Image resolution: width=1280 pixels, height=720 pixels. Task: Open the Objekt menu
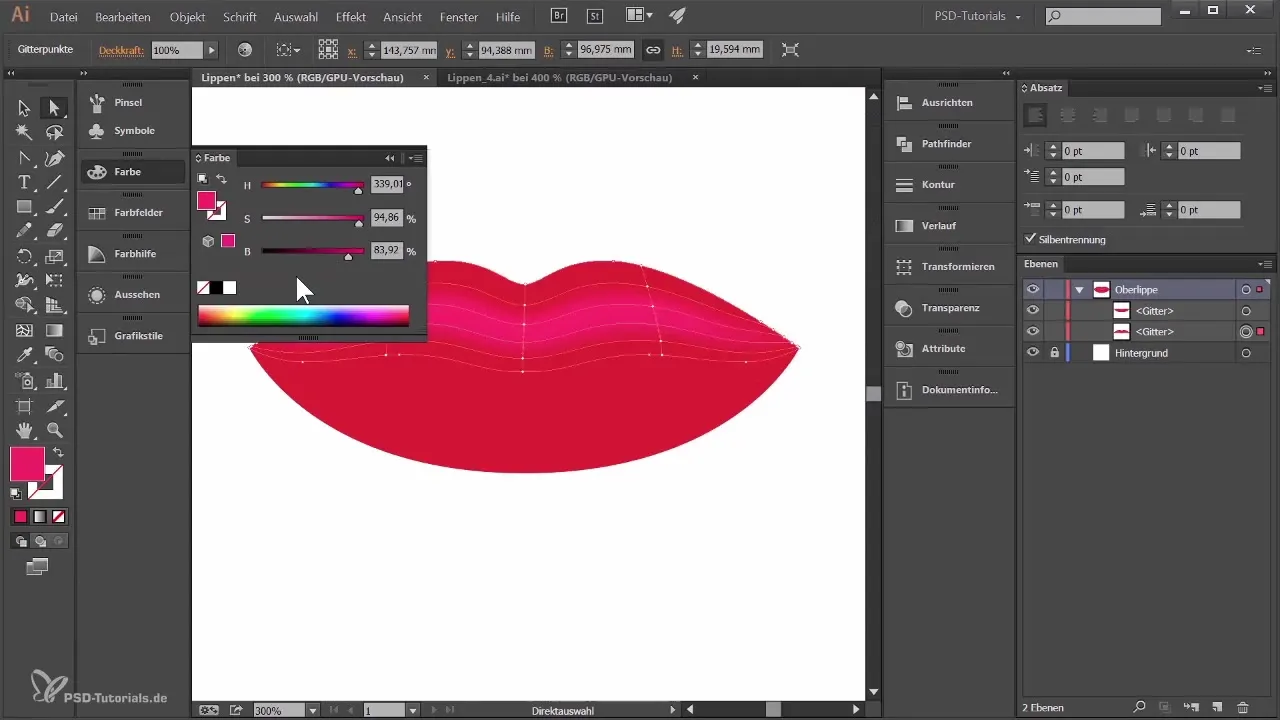tap(188, 17)
